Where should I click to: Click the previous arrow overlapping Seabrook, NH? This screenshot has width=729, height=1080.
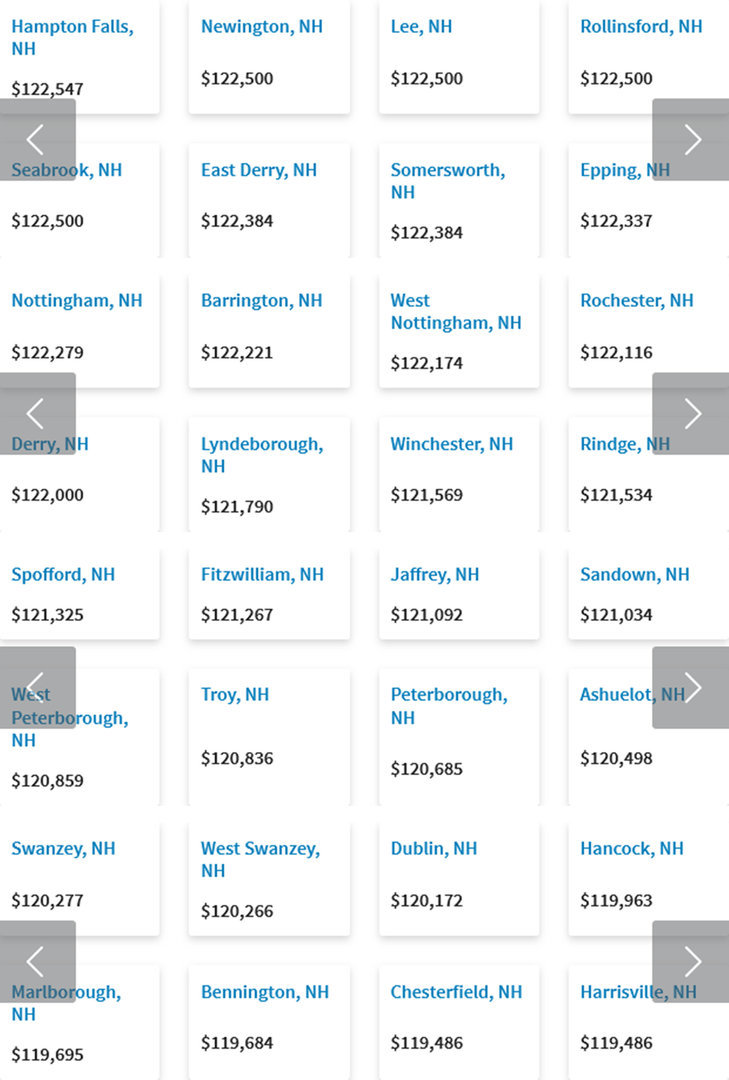[x=37, y=140]
